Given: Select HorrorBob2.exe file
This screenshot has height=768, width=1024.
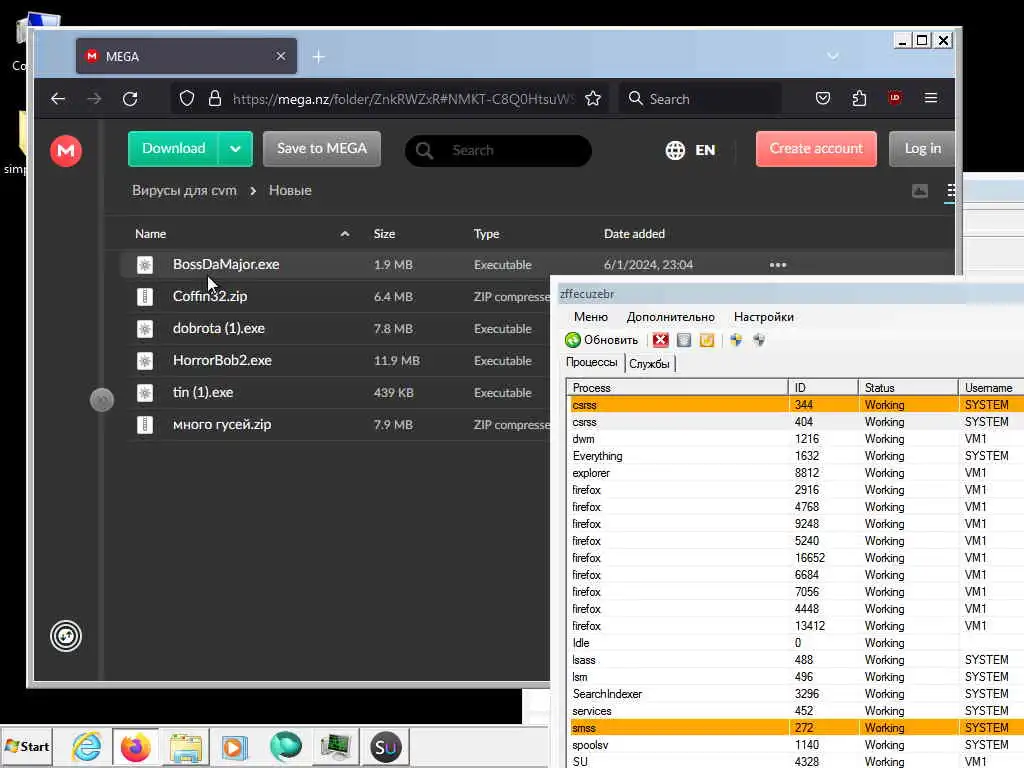Looking at the screenshot, I should (x=222, y=360).
